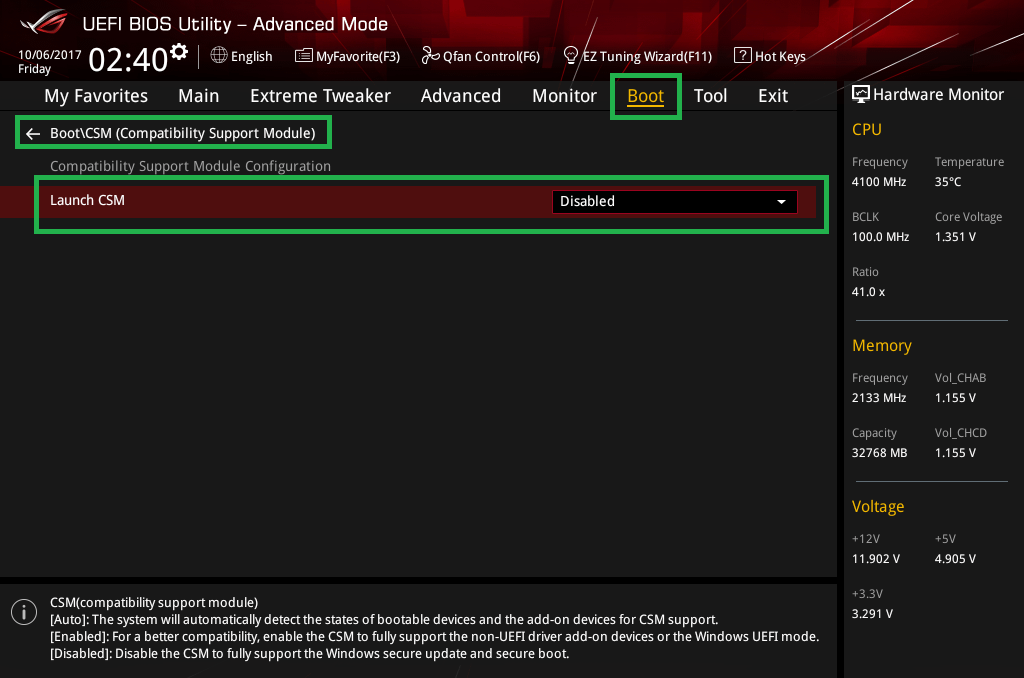Click the Hardware Monitor screen icon

pos(861,95)
